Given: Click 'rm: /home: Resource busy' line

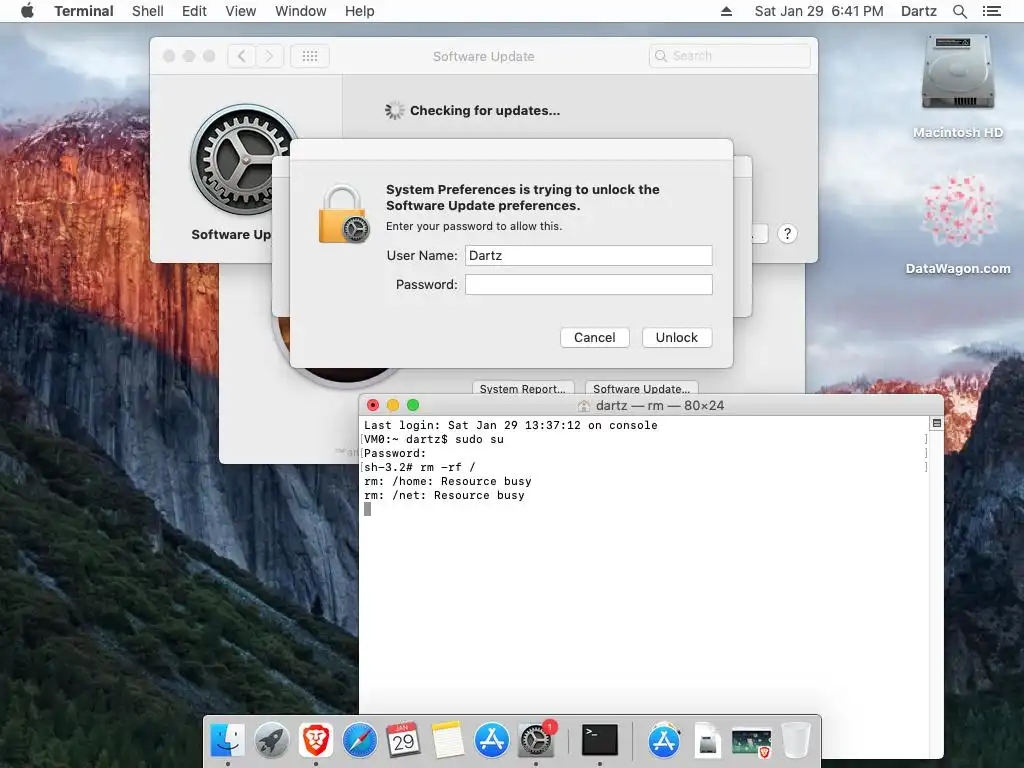Looking at the screenshot, I should (448, 481).
